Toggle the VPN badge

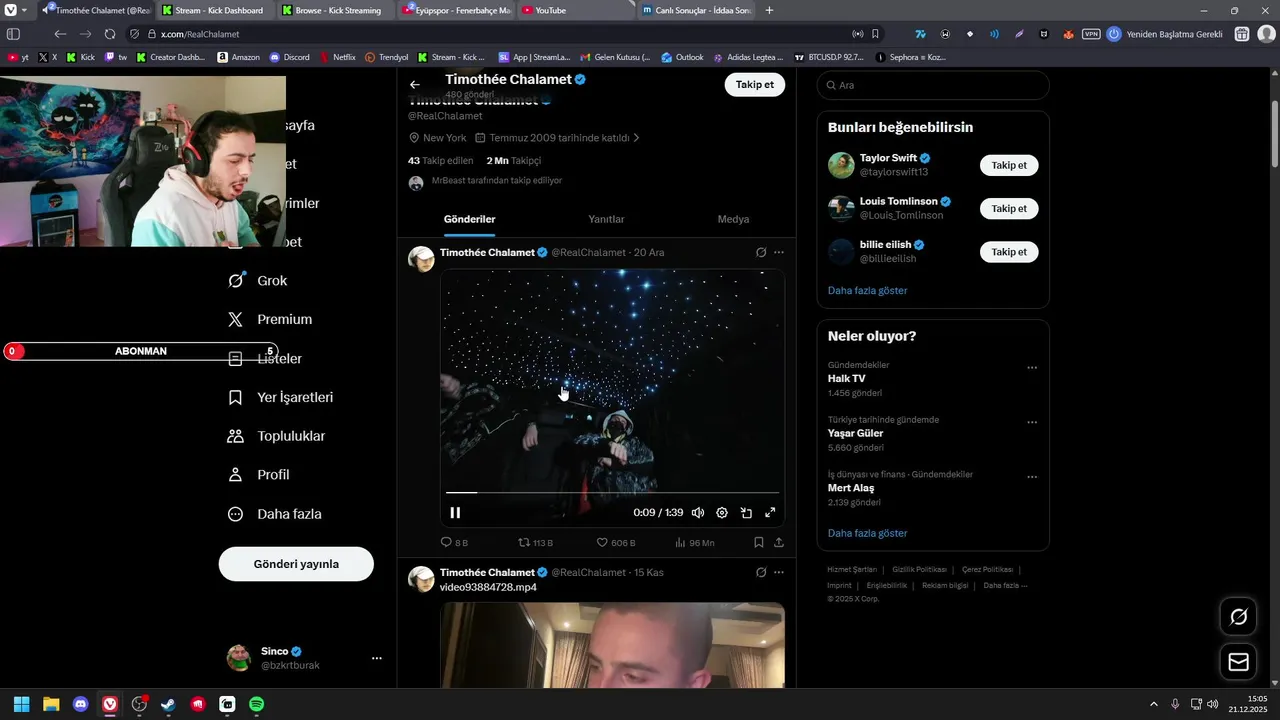[x=1091, y=34]
